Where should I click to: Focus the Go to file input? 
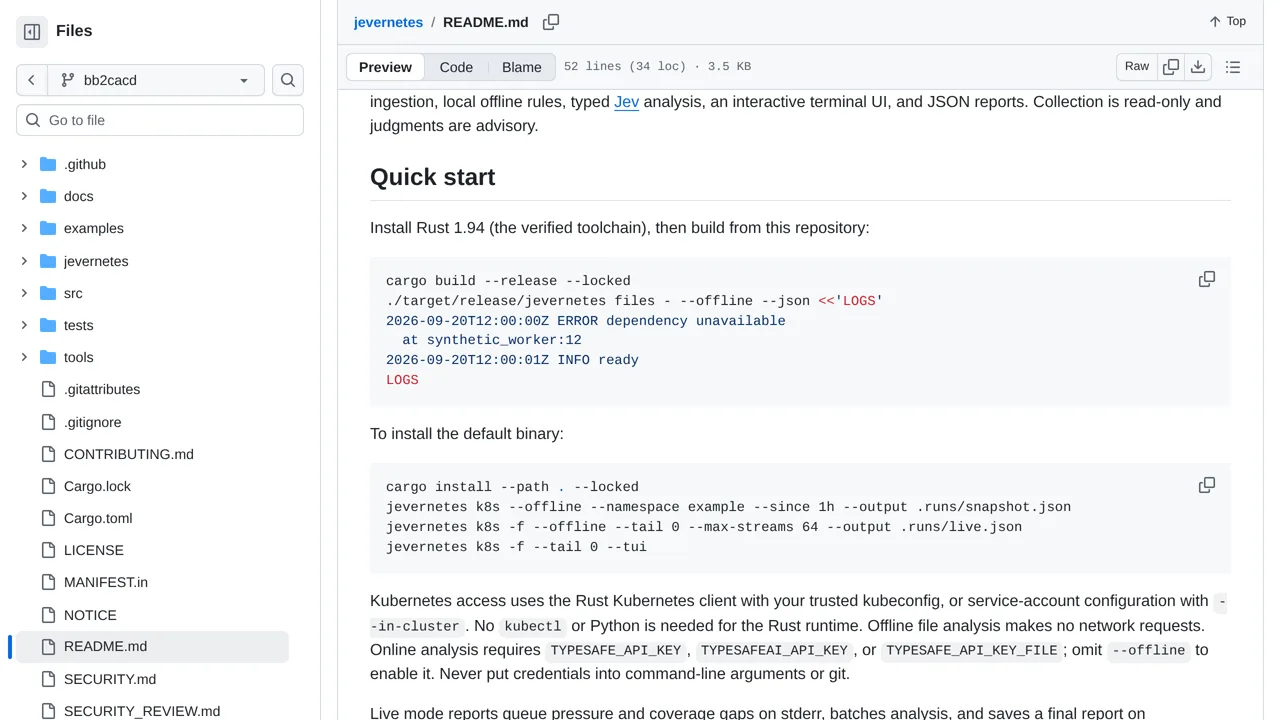[x=160, y=120]
